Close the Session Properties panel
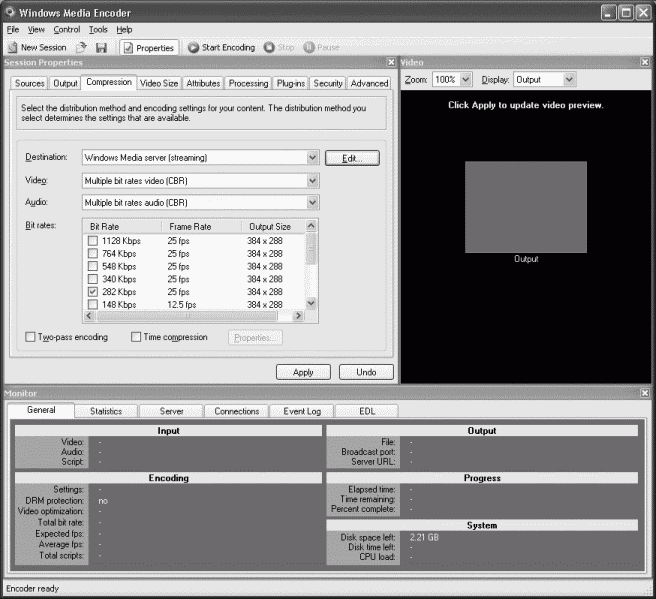 391,62
